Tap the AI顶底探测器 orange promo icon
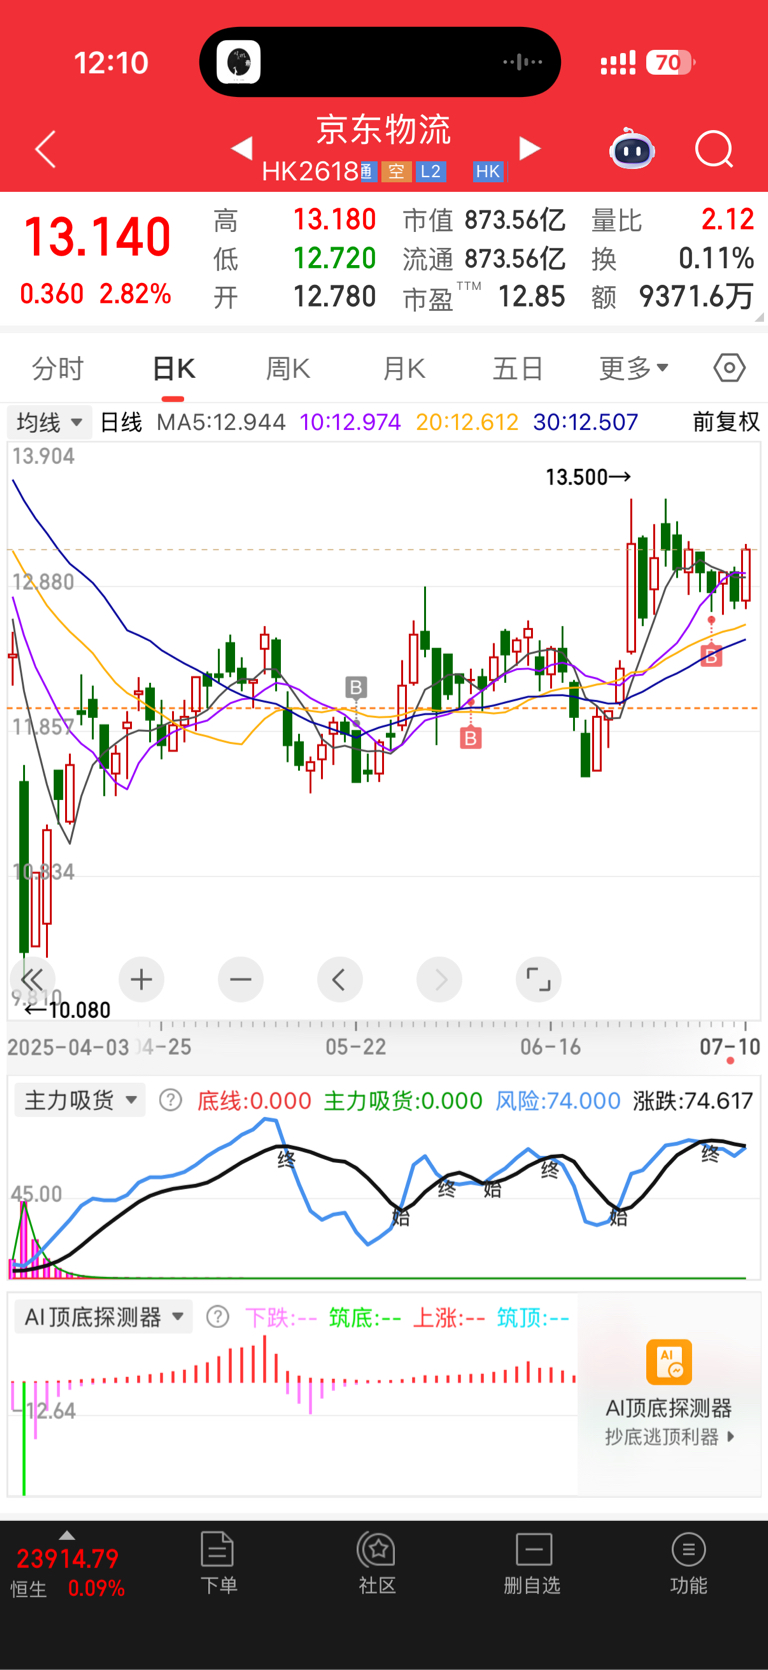This screenshot has height=1670, width=768. tap(669, 1362)
